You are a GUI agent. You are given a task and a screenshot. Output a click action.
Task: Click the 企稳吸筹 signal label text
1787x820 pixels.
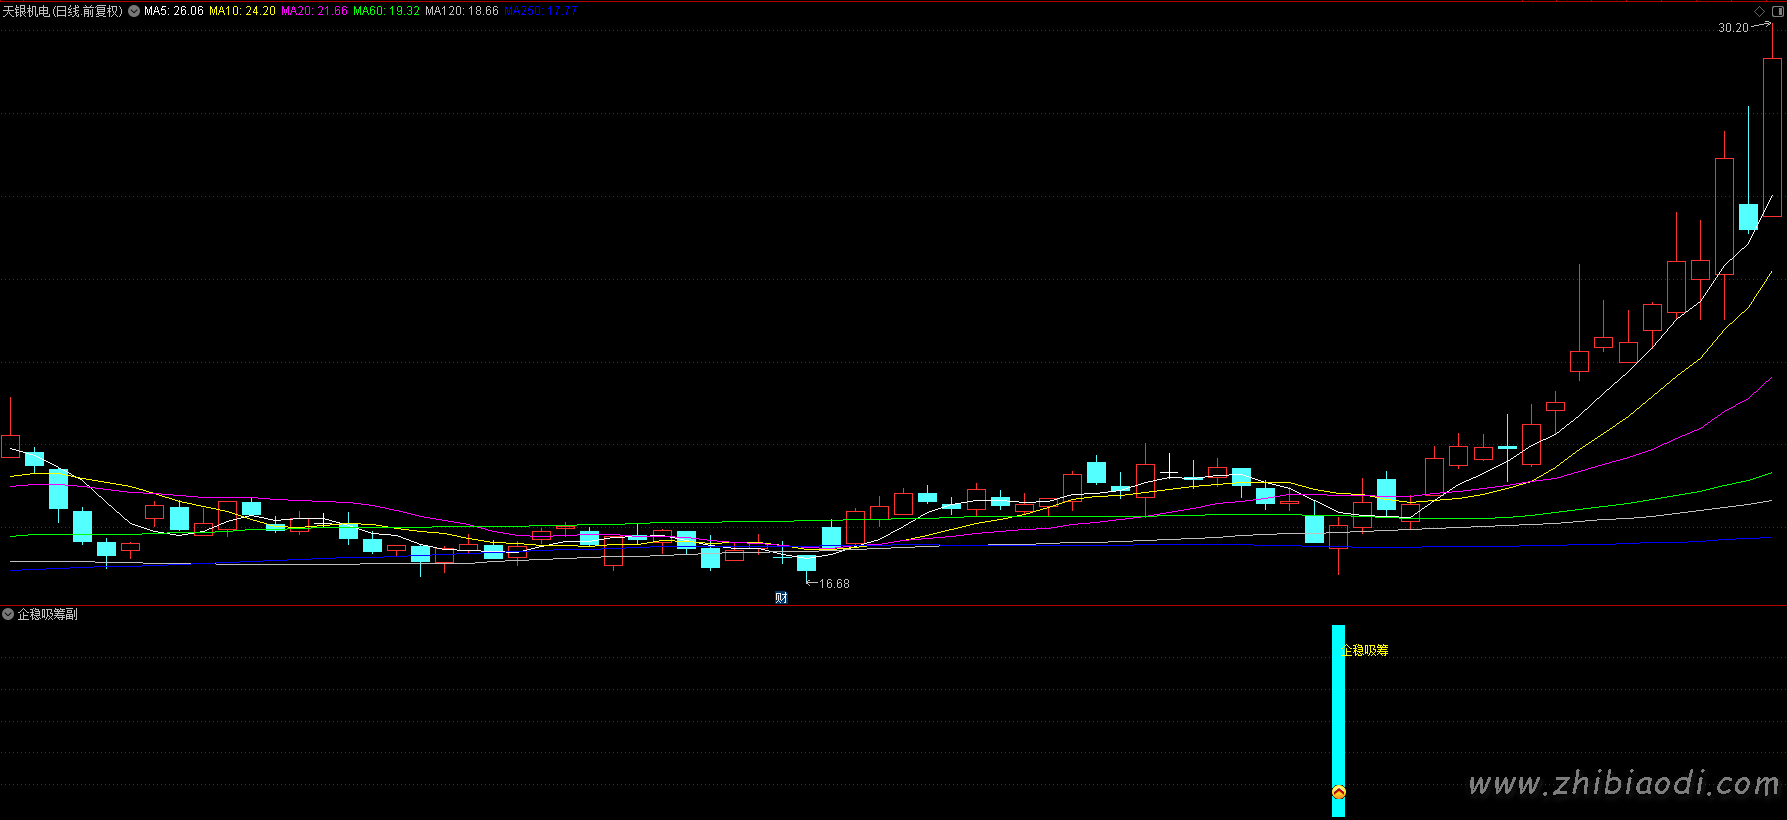coord(1365,650)
